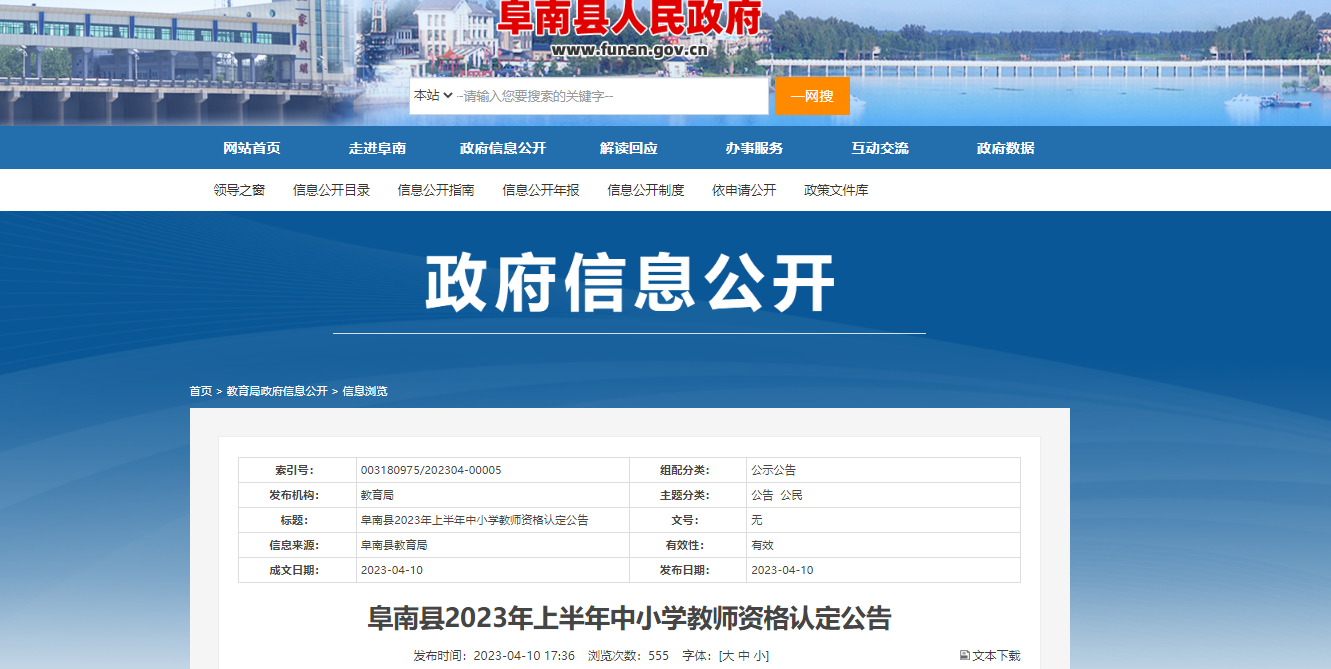
Task: Click the 阜南县人民政府 site logo
Action: click(x=629, y=19)
